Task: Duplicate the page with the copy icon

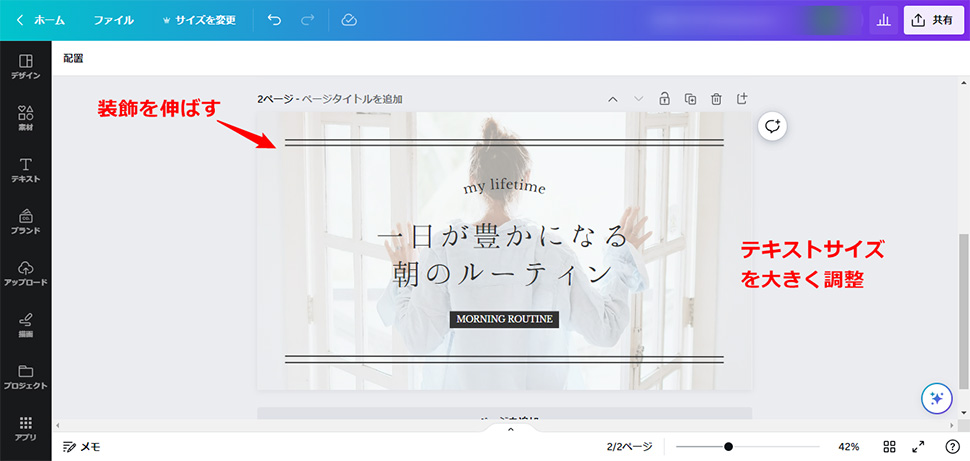Action: click(x=690, y=98)
